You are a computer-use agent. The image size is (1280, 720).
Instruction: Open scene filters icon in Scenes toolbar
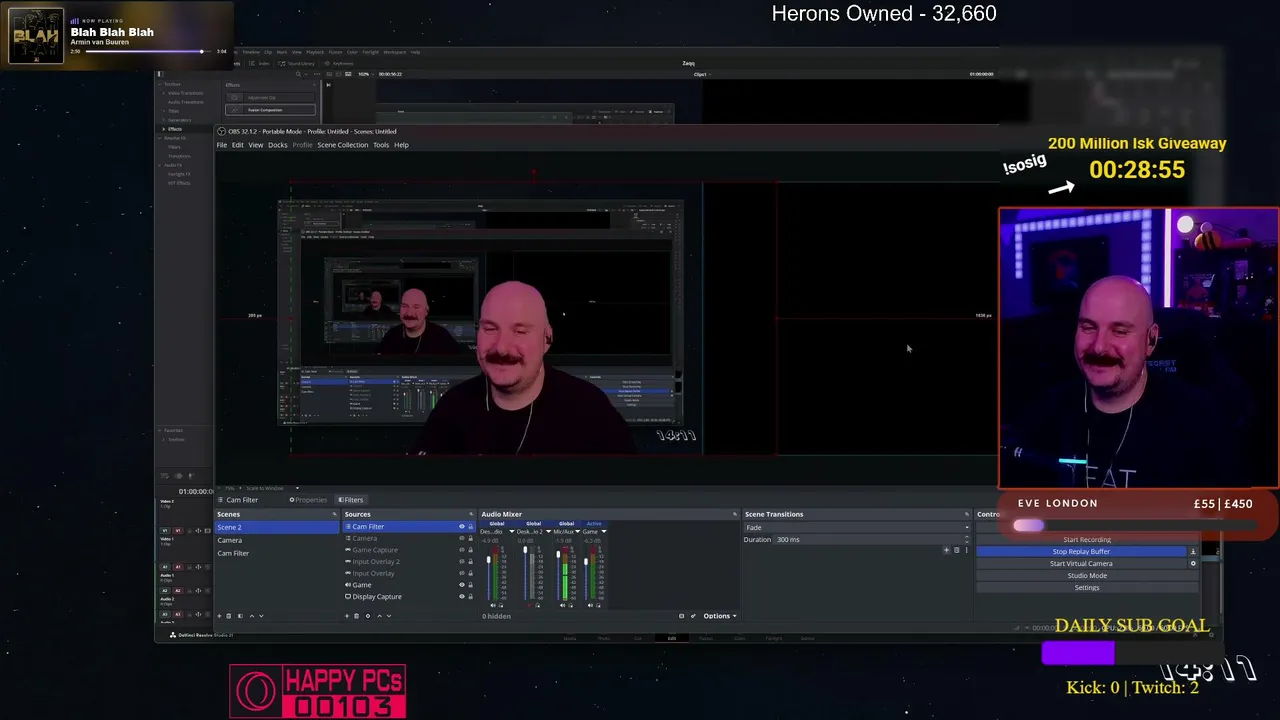[x=240, y=616]
